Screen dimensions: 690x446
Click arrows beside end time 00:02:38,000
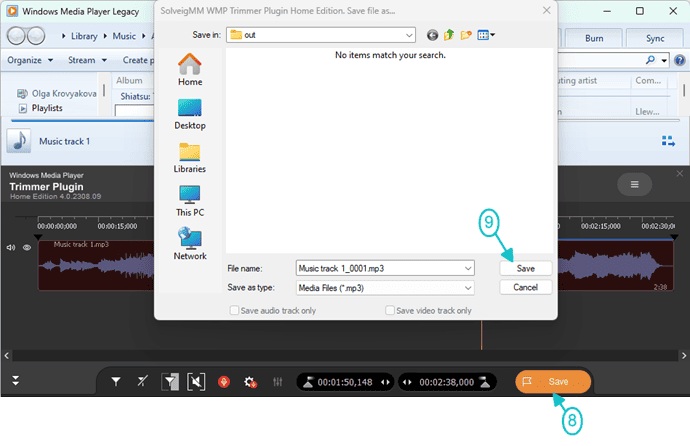pyautogui.click(x=407, y=382)
